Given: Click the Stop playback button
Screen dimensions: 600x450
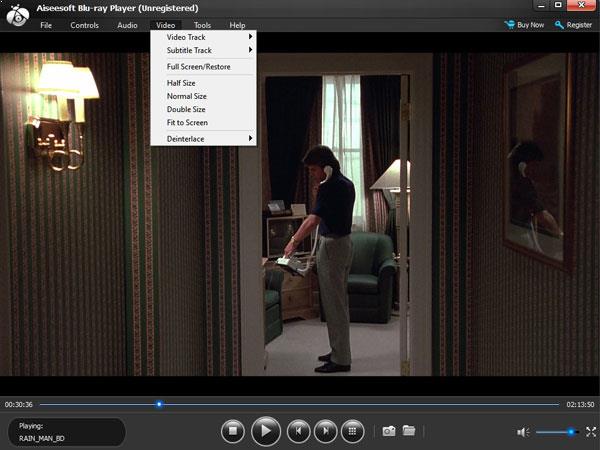Looking at the screenshot, I should [x=233, y=431].
